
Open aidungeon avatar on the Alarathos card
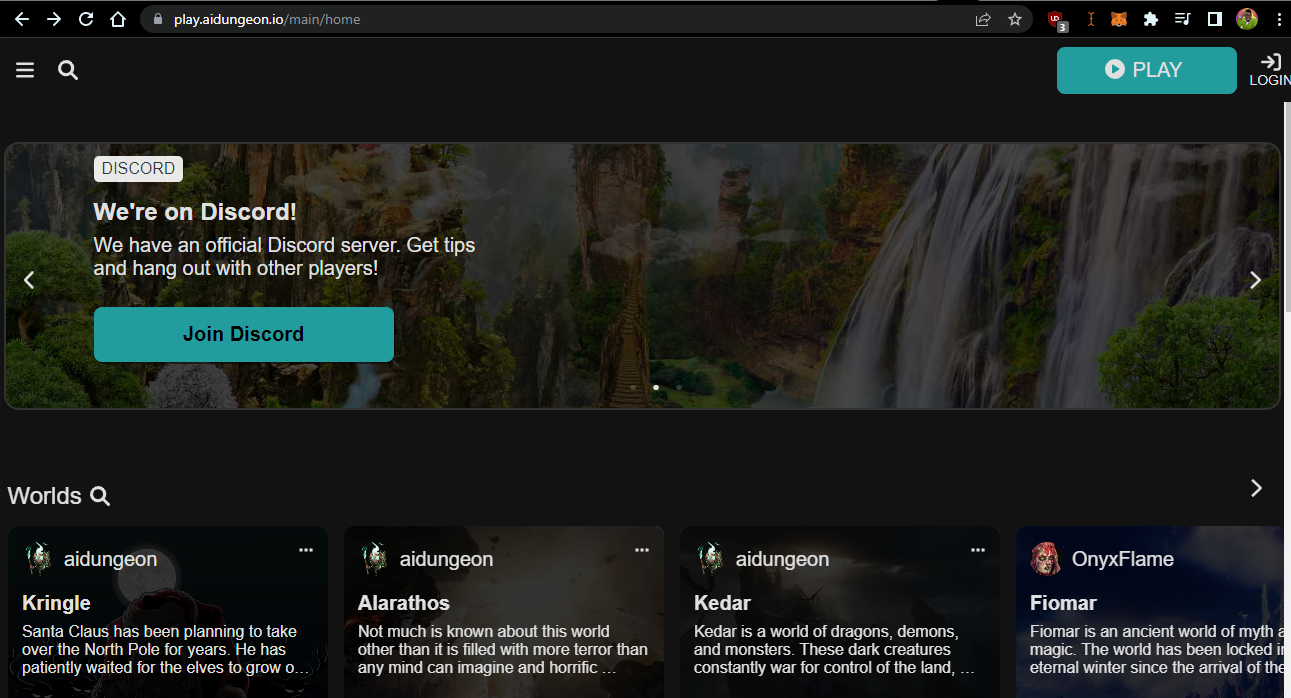374,559
